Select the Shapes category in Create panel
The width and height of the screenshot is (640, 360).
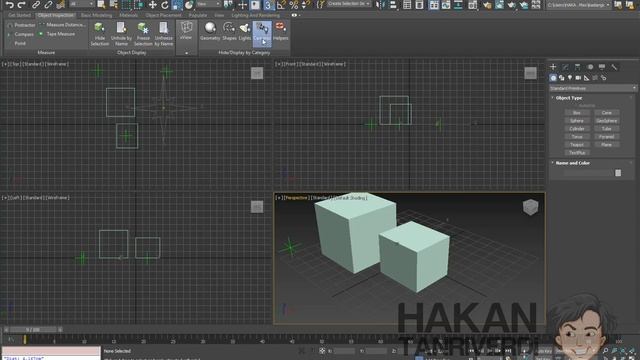[x=562, y=78]
